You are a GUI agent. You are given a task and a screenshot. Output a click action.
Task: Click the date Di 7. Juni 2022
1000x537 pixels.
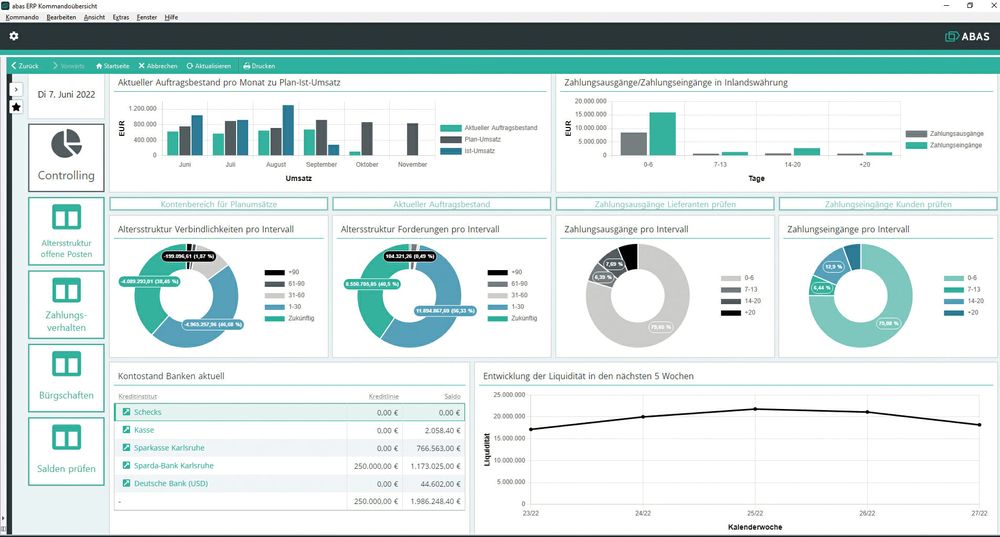(x=66, y=94)
